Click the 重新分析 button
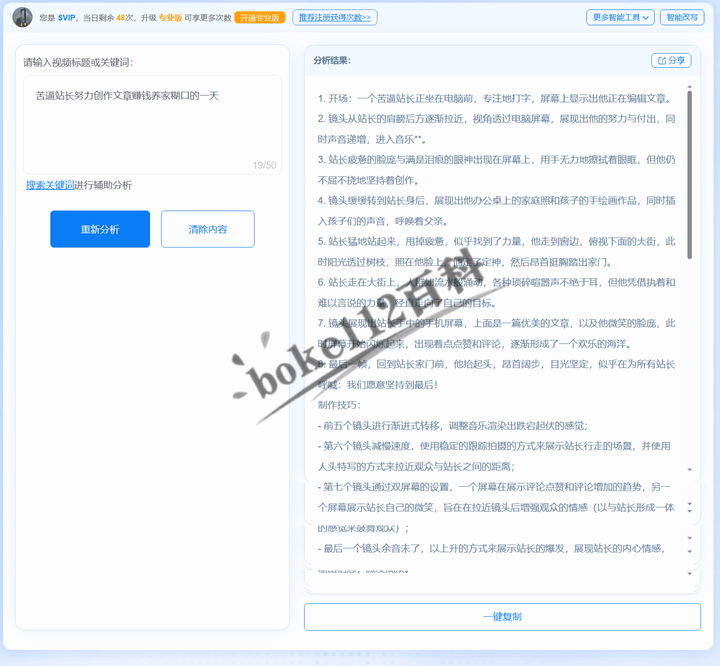The width and height of the screenshot is (720, 666). (x=100, y=229)
